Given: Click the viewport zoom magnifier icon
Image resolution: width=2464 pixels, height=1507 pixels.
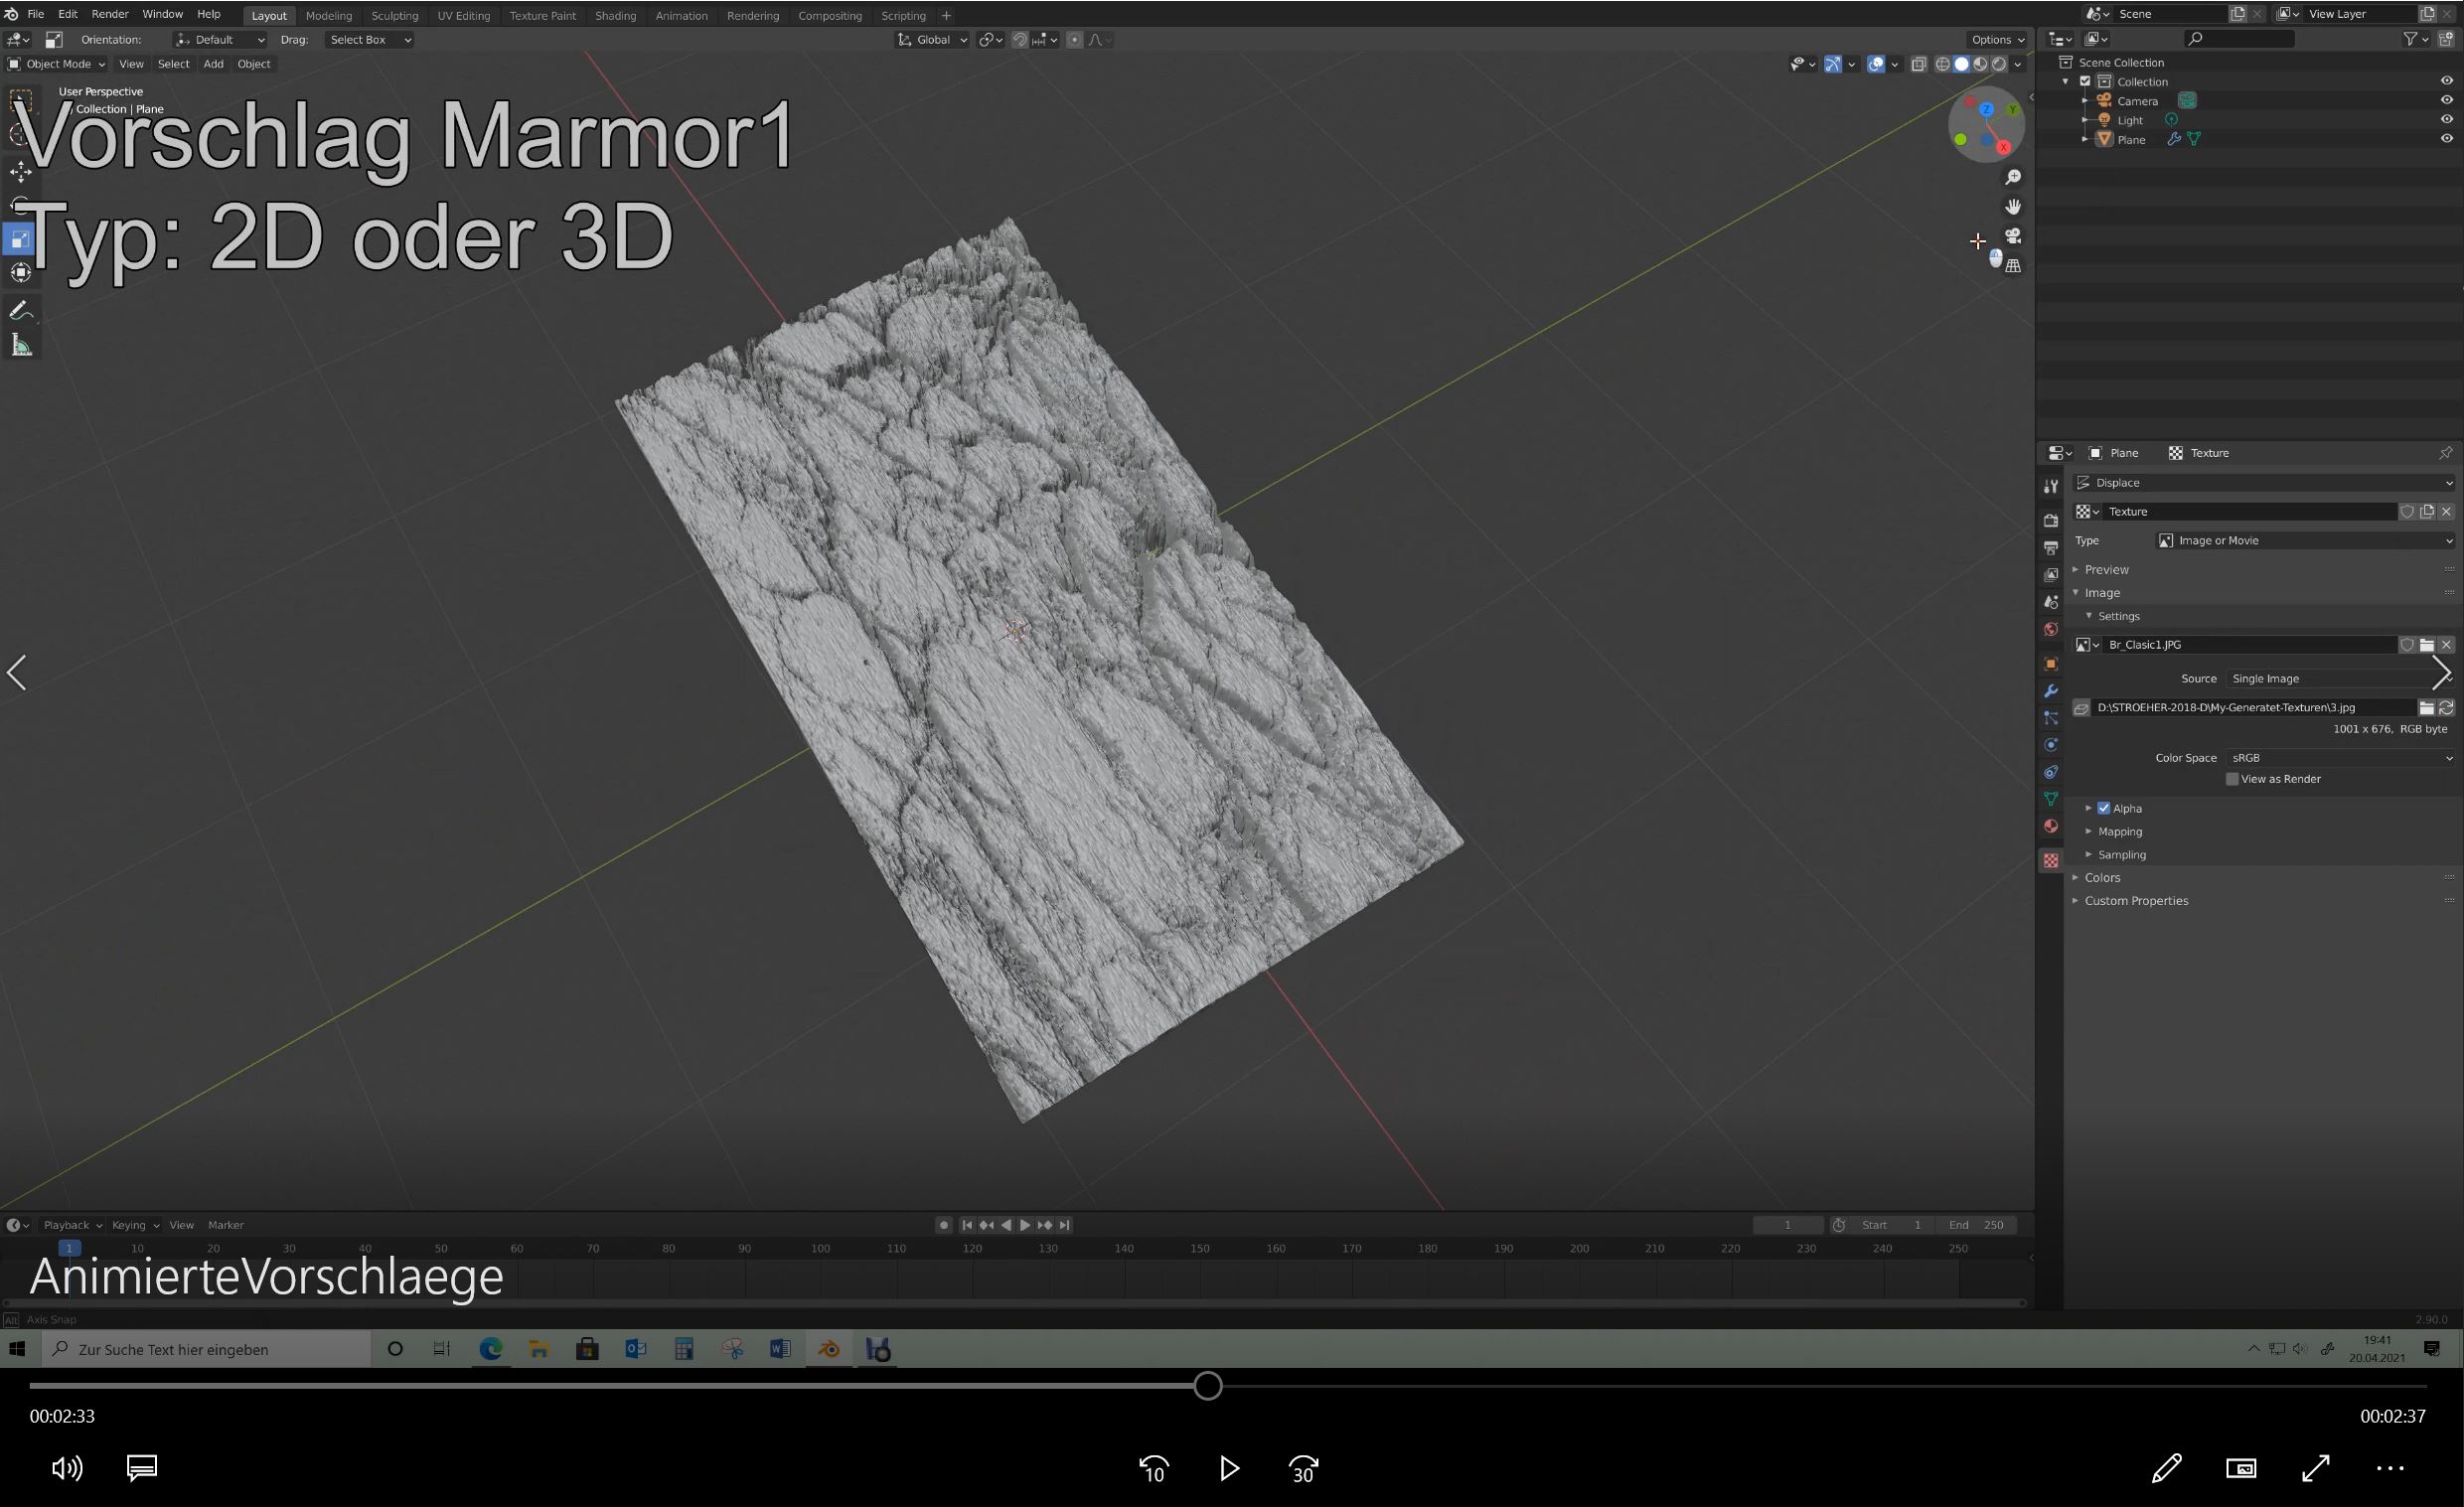Looking at the screenshot, I should point(2013,177).
